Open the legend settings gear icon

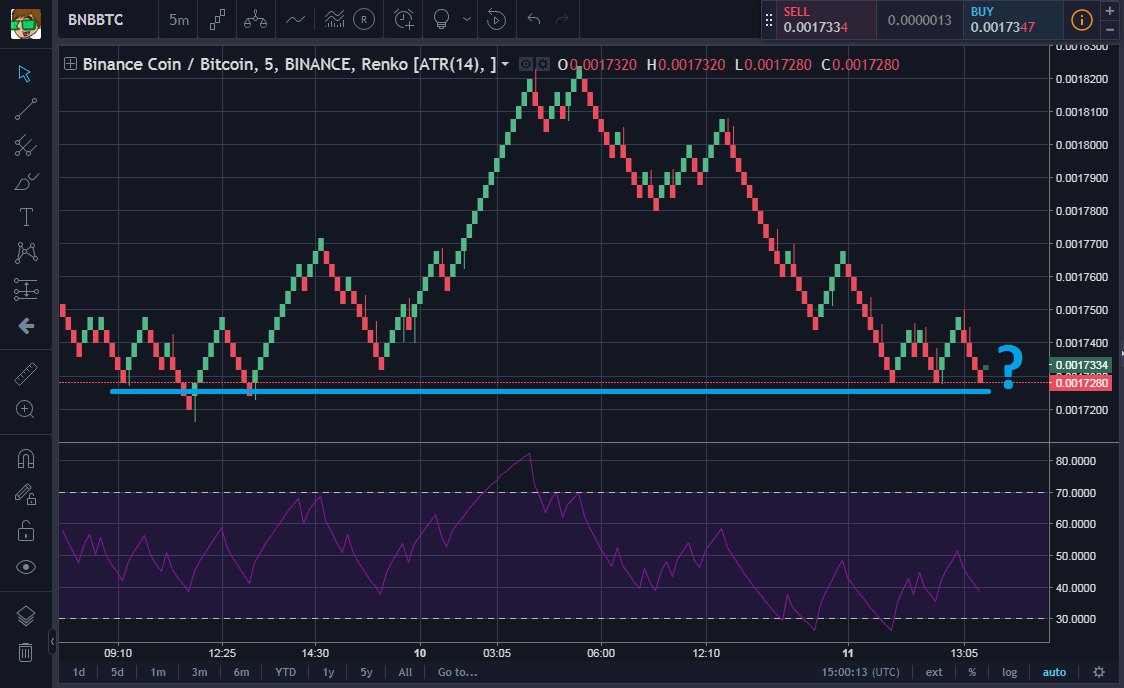point(543,64)
